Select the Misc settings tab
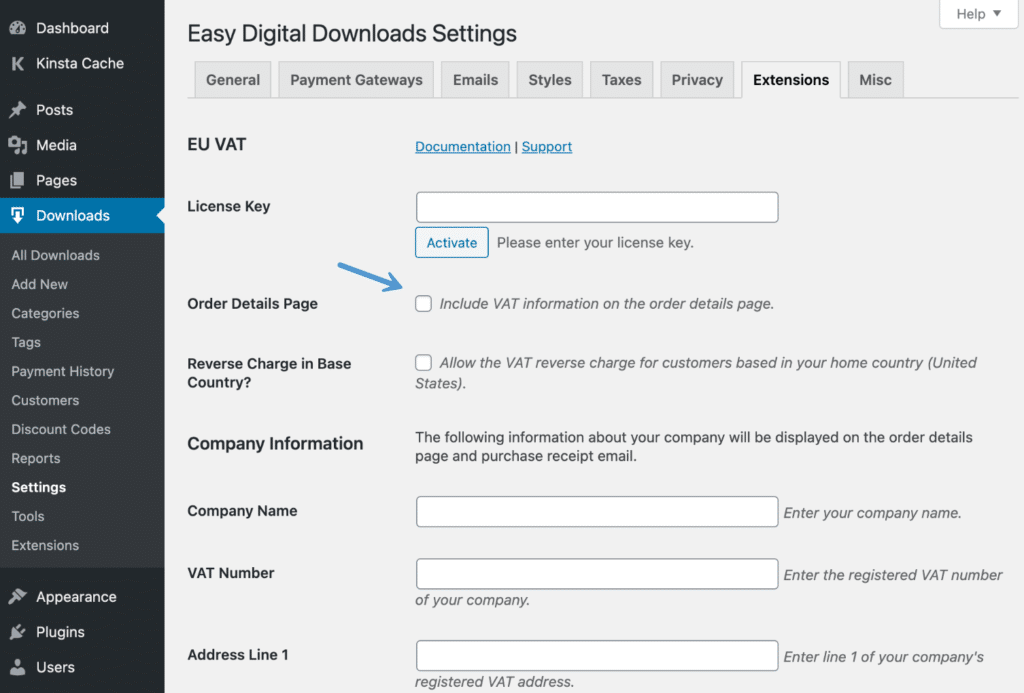The width and height of the screenshot is (1024, 693). [x=875, y=80]
